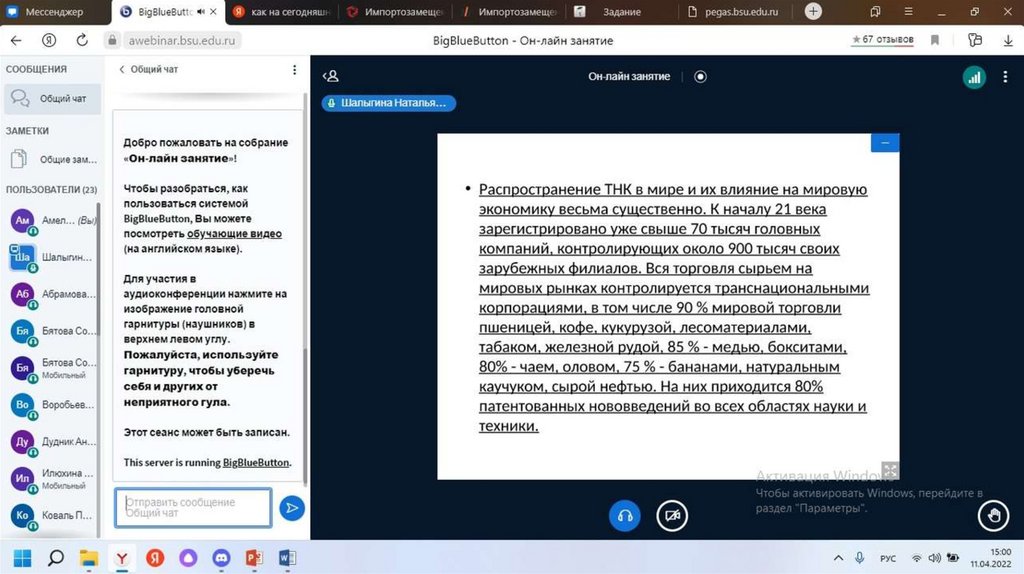Bookmark this page icon
Image resolution: width=1024 pixels, height=574 pixels.
click(935, 40)
